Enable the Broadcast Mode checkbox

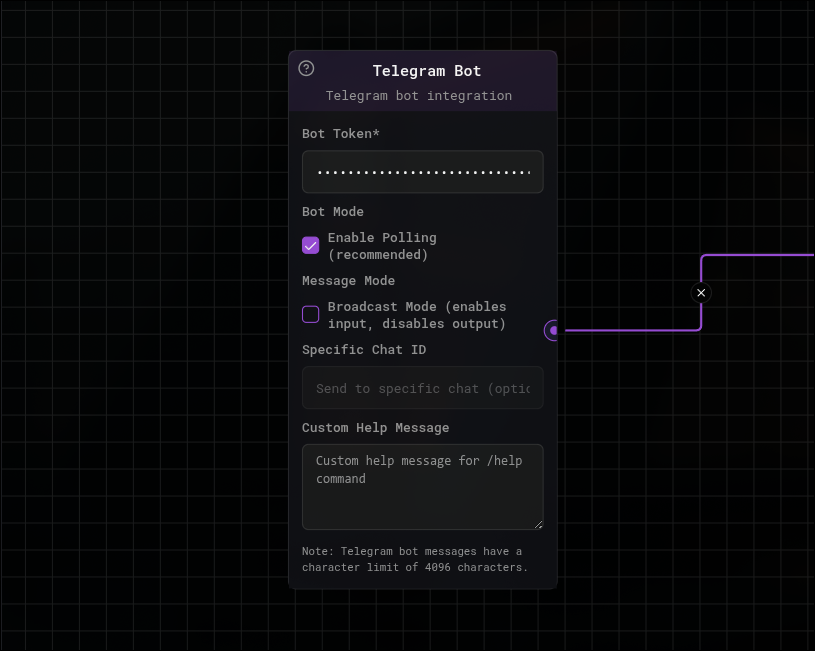[310, 315]
